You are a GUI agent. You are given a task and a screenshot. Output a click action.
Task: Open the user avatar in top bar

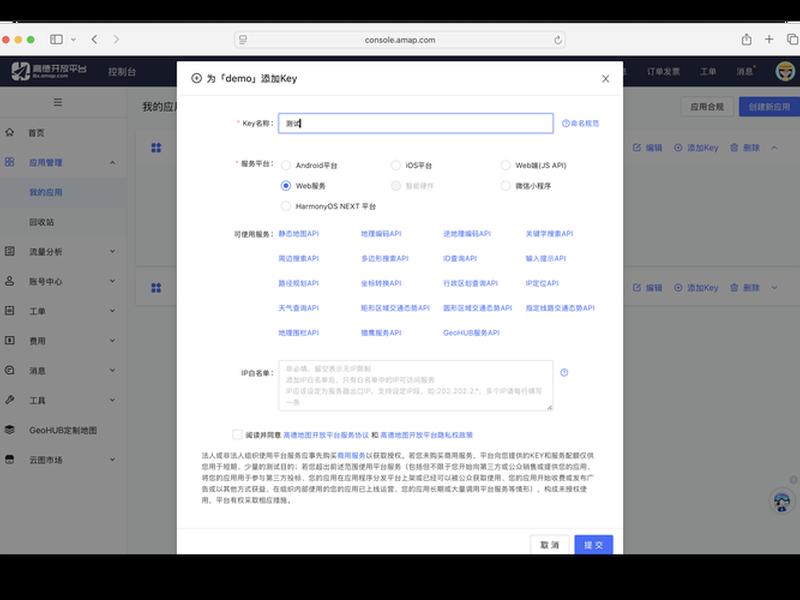coord(785,71)
